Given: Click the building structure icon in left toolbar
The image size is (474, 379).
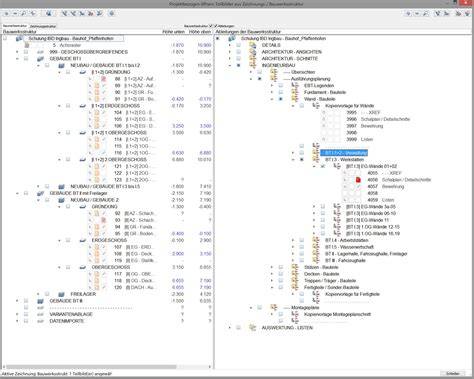Looking at the screenshot, I should (x=49, y=13).
